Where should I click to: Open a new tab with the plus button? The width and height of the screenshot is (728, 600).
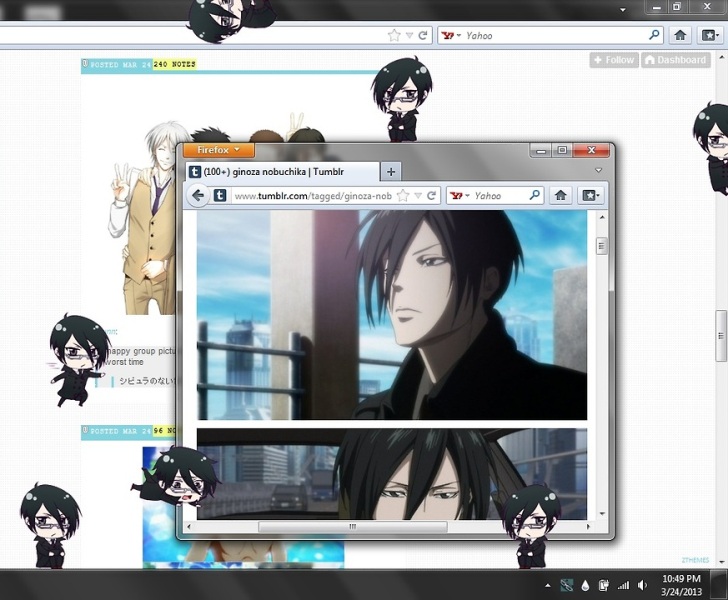[x=391, y=172]
